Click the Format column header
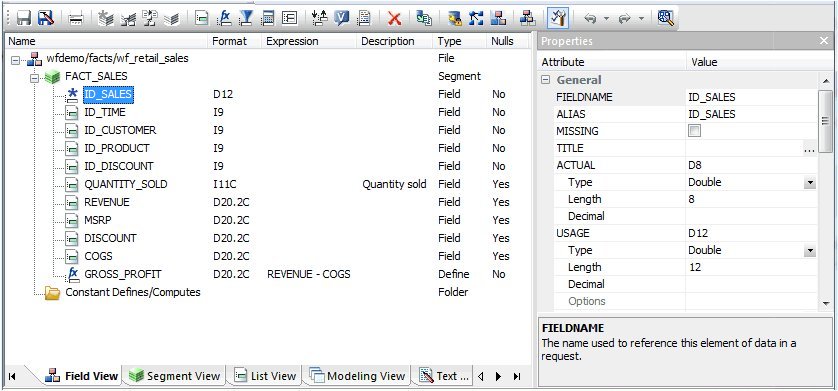The width and height of the screenshot is (838, 391). tap(235, 41)
